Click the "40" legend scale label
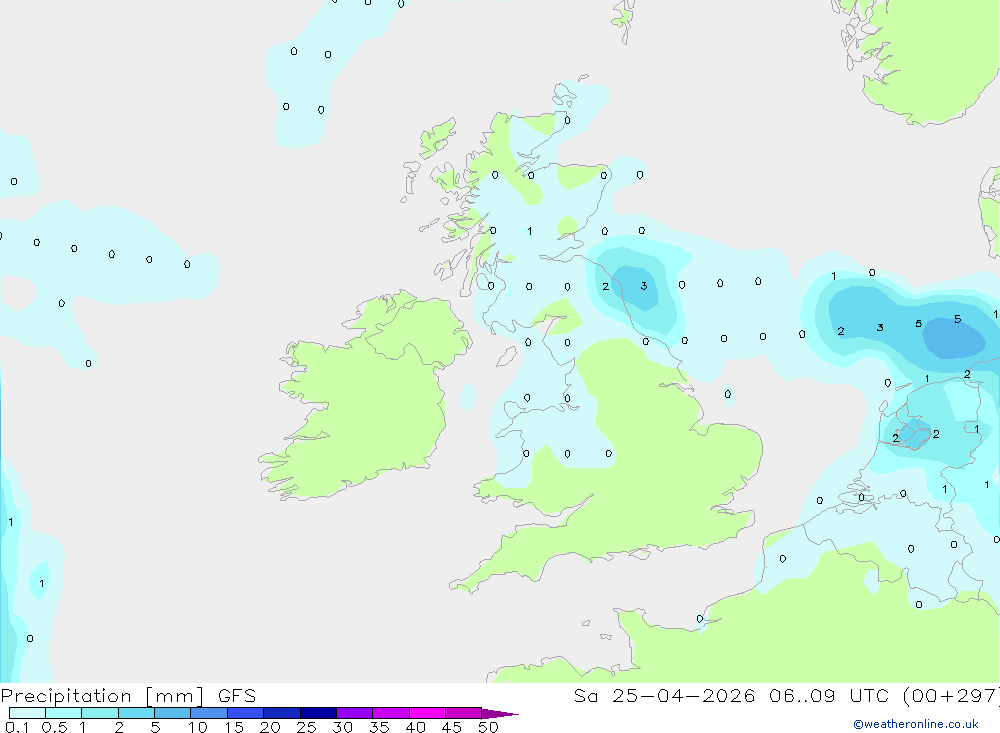The height and width of the screenshot is (733, 1000). pos(415,727)
